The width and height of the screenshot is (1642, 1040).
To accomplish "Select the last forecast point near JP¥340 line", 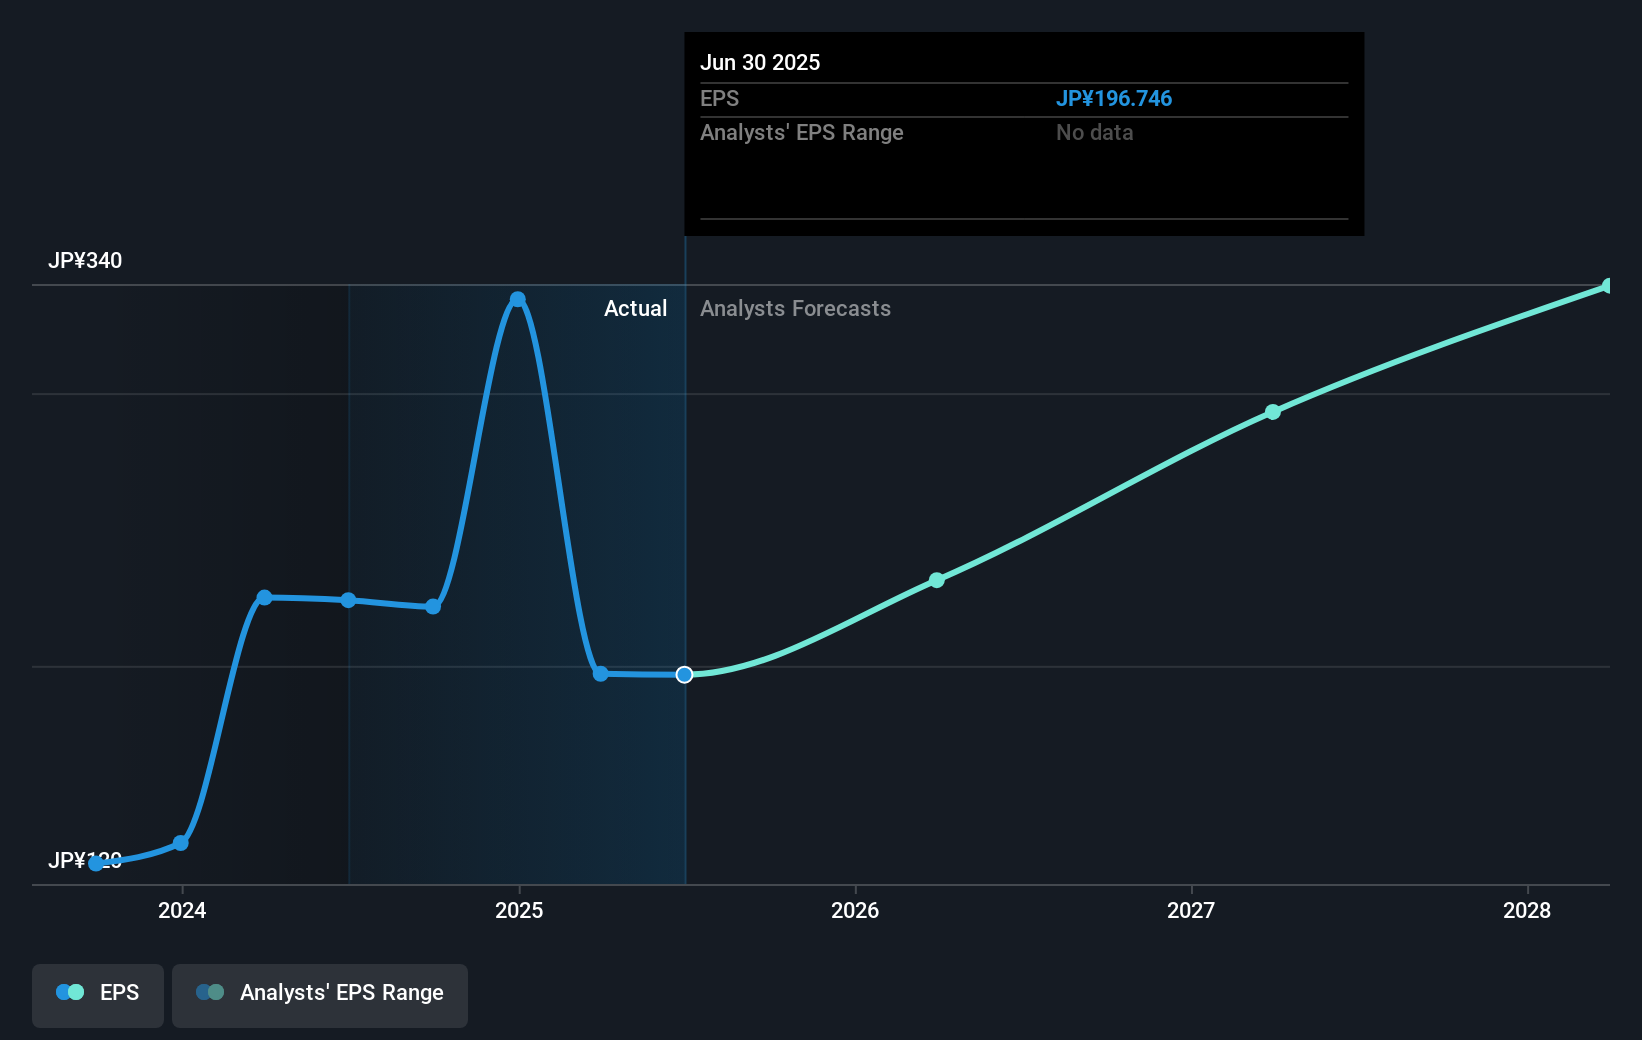I will click(1607, 287).
